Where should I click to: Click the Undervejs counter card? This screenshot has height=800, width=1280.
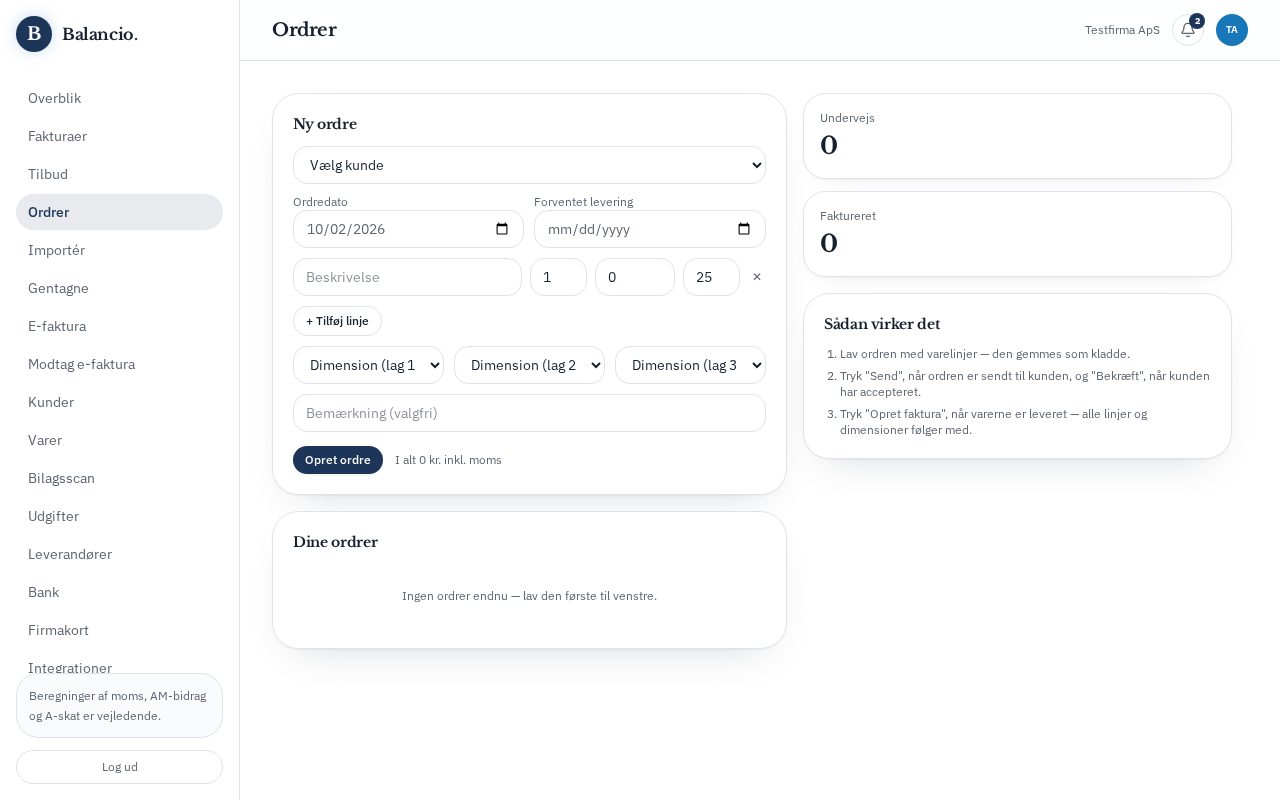[1017, 136]
